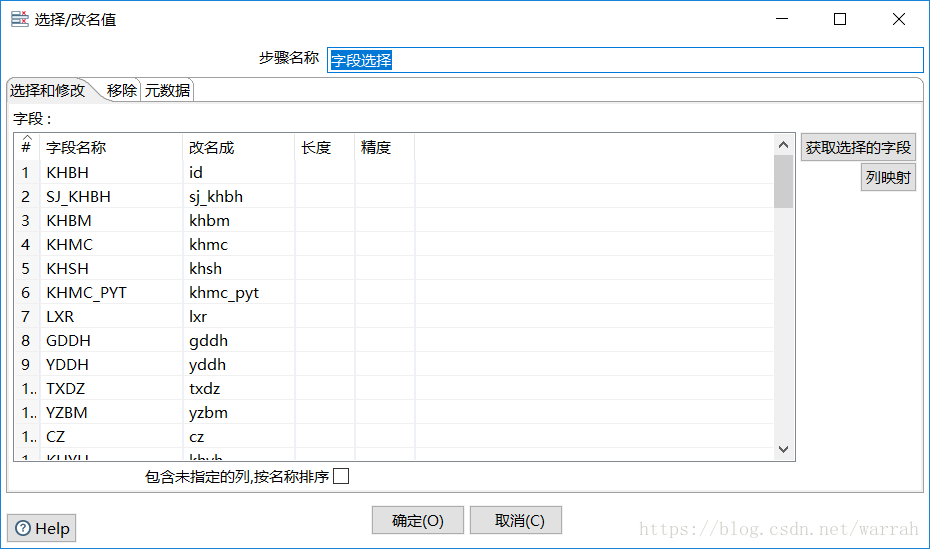Check 包含未指定的列,按名称排序 checkbox
The width and height of the screenshot is (930, 549).
[x=341, y=476]
